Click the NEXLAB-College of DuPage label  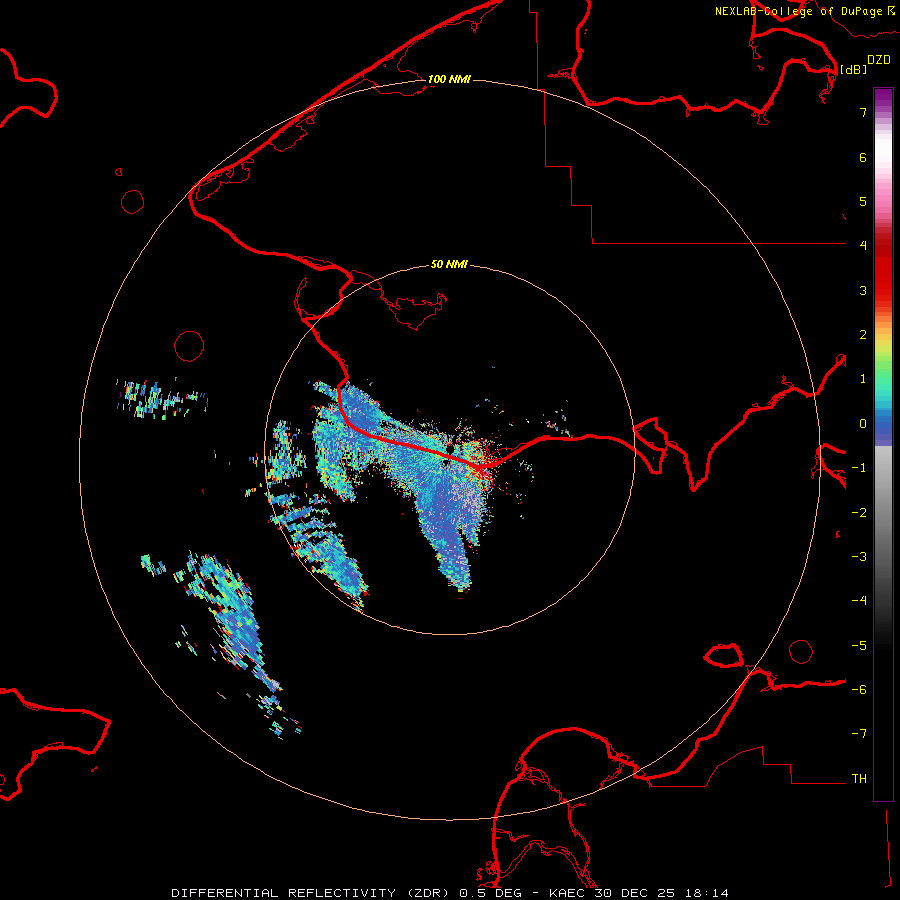(804, 11)
